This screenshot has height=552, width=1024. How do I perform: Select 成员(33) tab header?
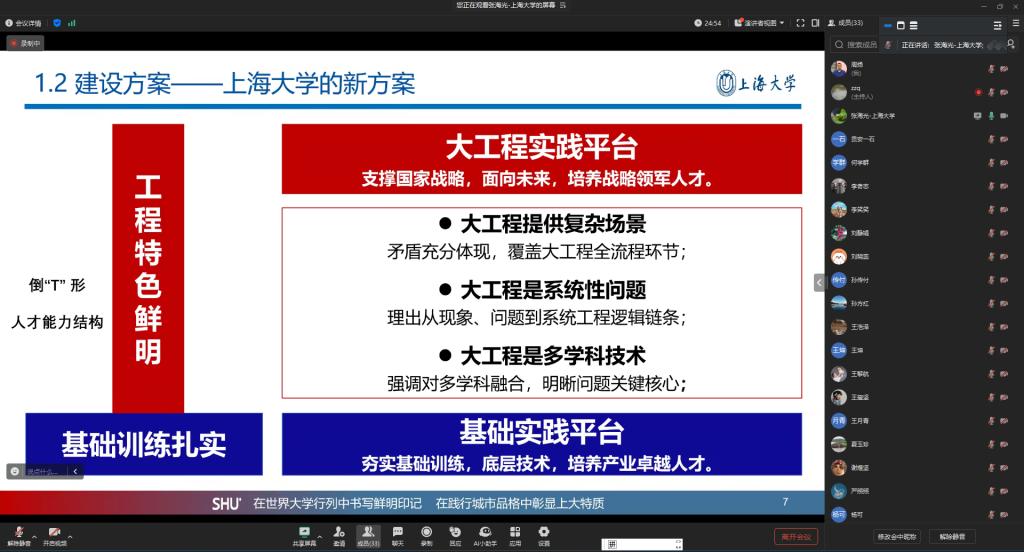coord(846,23)
